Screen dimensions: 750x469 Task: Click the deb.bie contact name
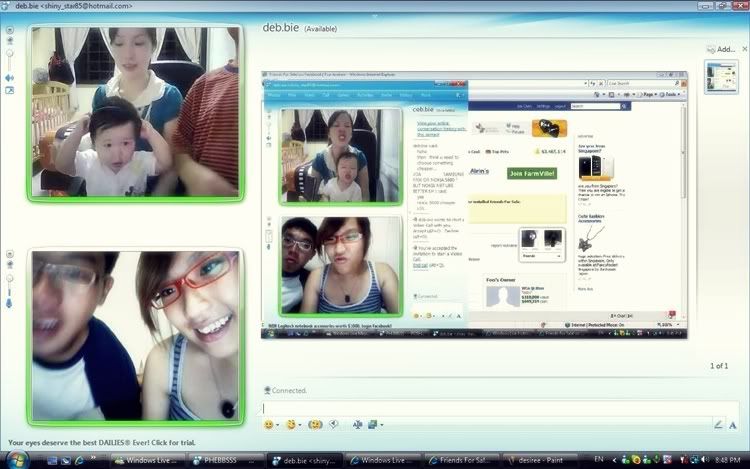point(280,28)
